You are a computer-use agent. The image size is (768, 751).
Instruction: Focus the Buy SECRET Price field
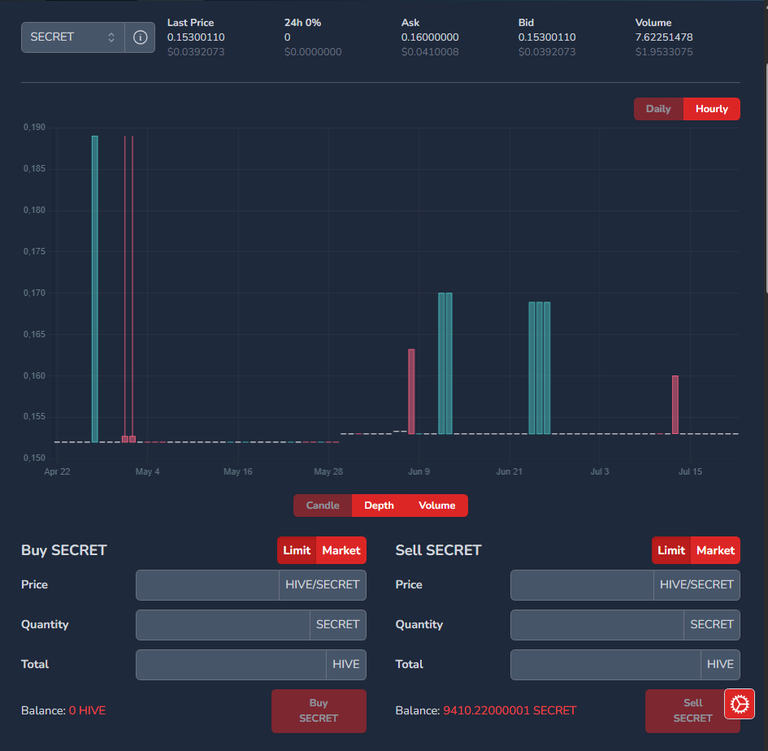point(208,585)
